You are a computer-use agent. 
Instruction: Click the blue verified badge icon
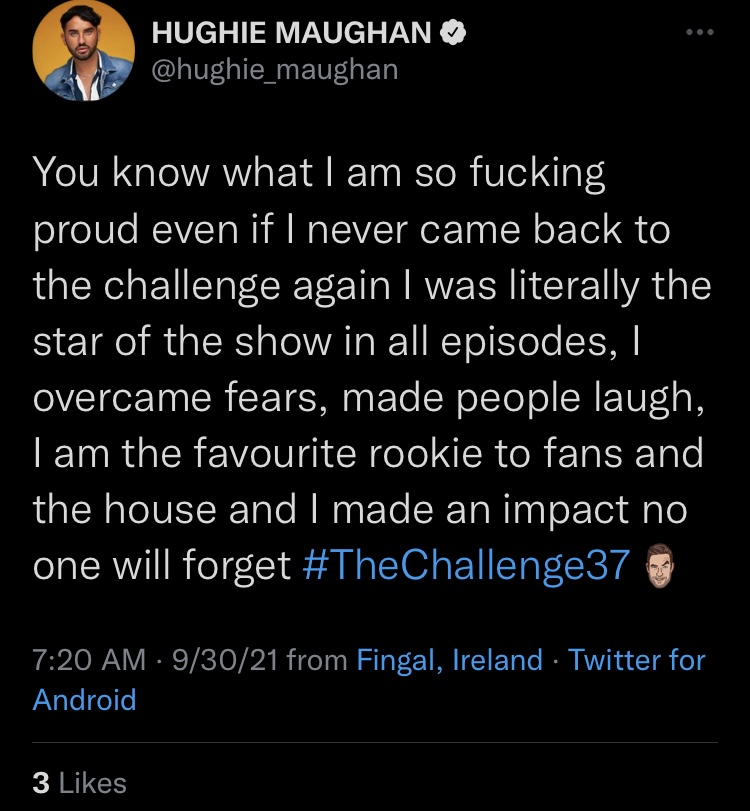453,32
